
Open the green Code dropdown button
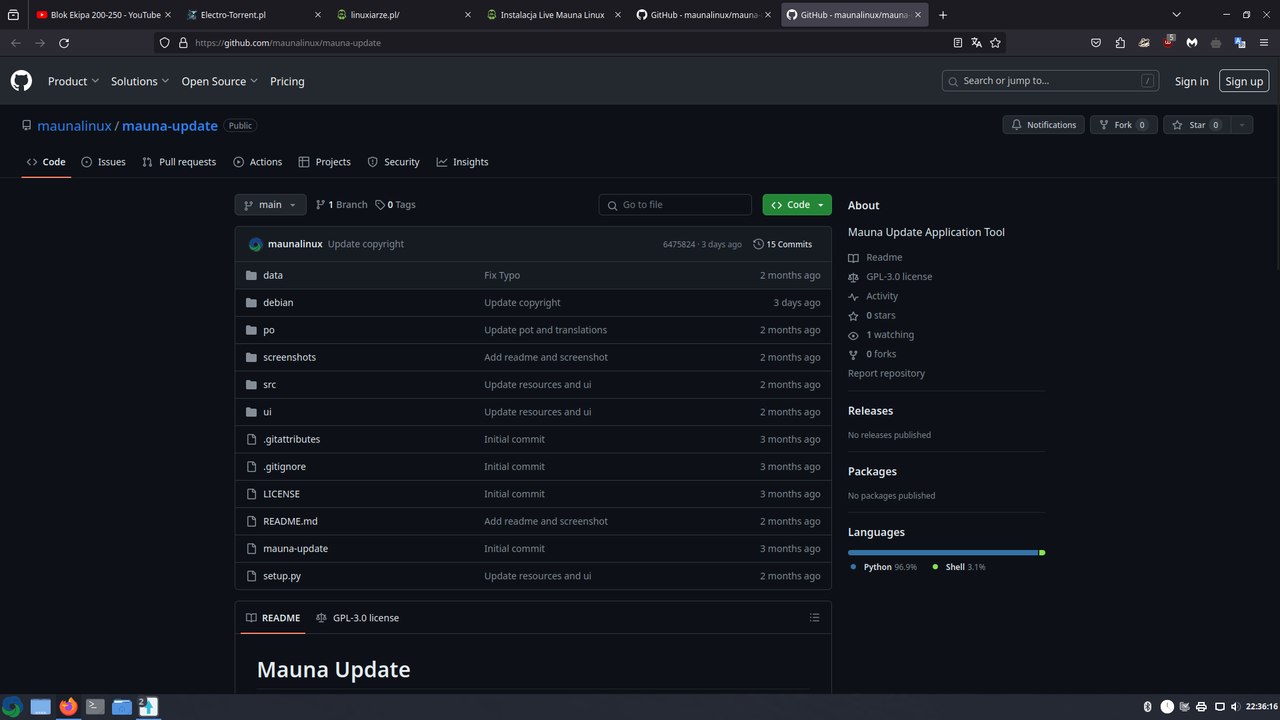point(797,205)
